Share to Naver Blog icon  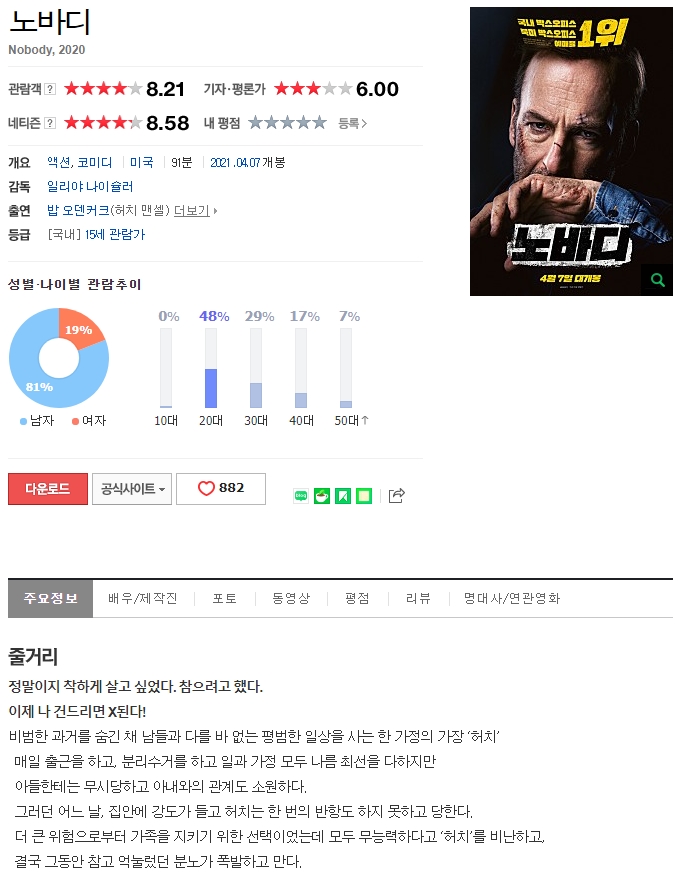(301, 496)
